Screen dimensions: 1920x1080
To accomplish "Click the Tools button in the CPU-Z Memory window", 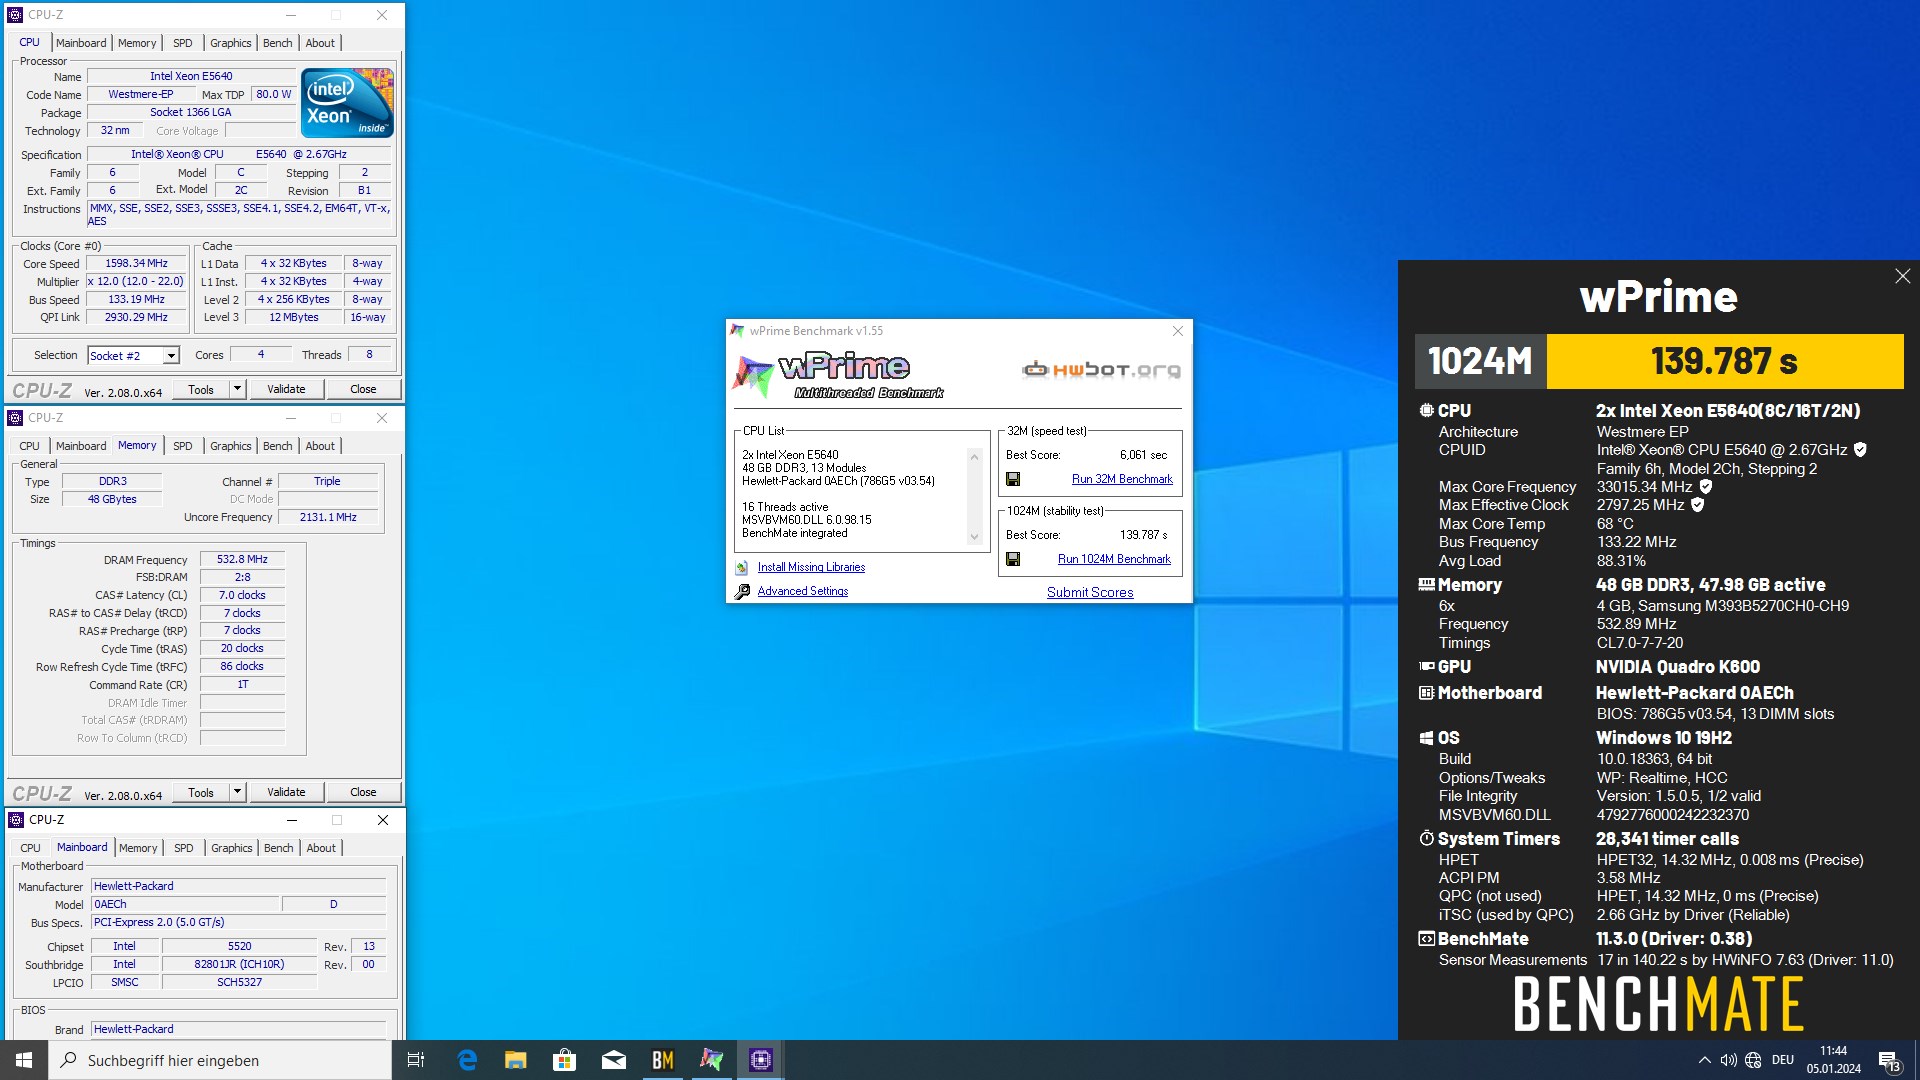I will [x=201, y=792].
